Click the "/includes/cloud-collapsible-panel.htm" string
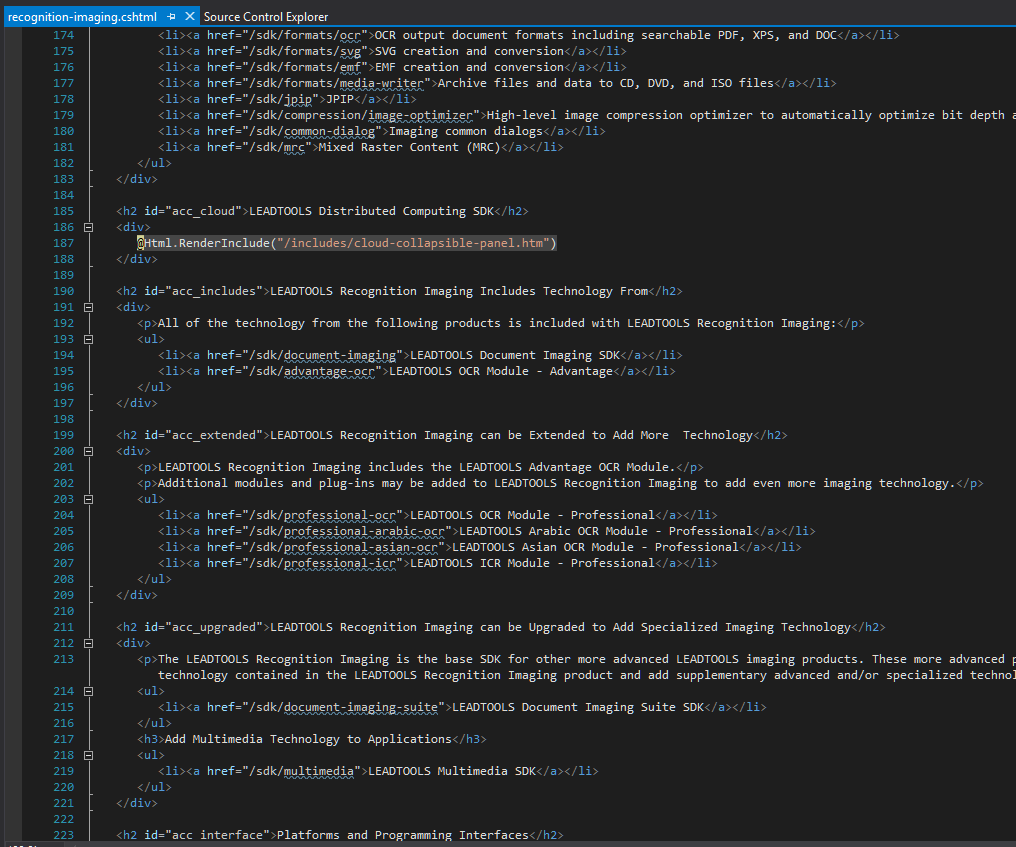Viewport: 1016px width, 847px height. (413, 243)
